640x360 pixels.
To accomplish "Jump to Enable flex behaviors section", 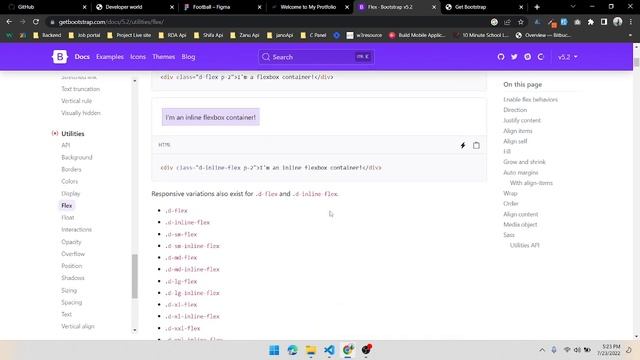I will 530,100.
